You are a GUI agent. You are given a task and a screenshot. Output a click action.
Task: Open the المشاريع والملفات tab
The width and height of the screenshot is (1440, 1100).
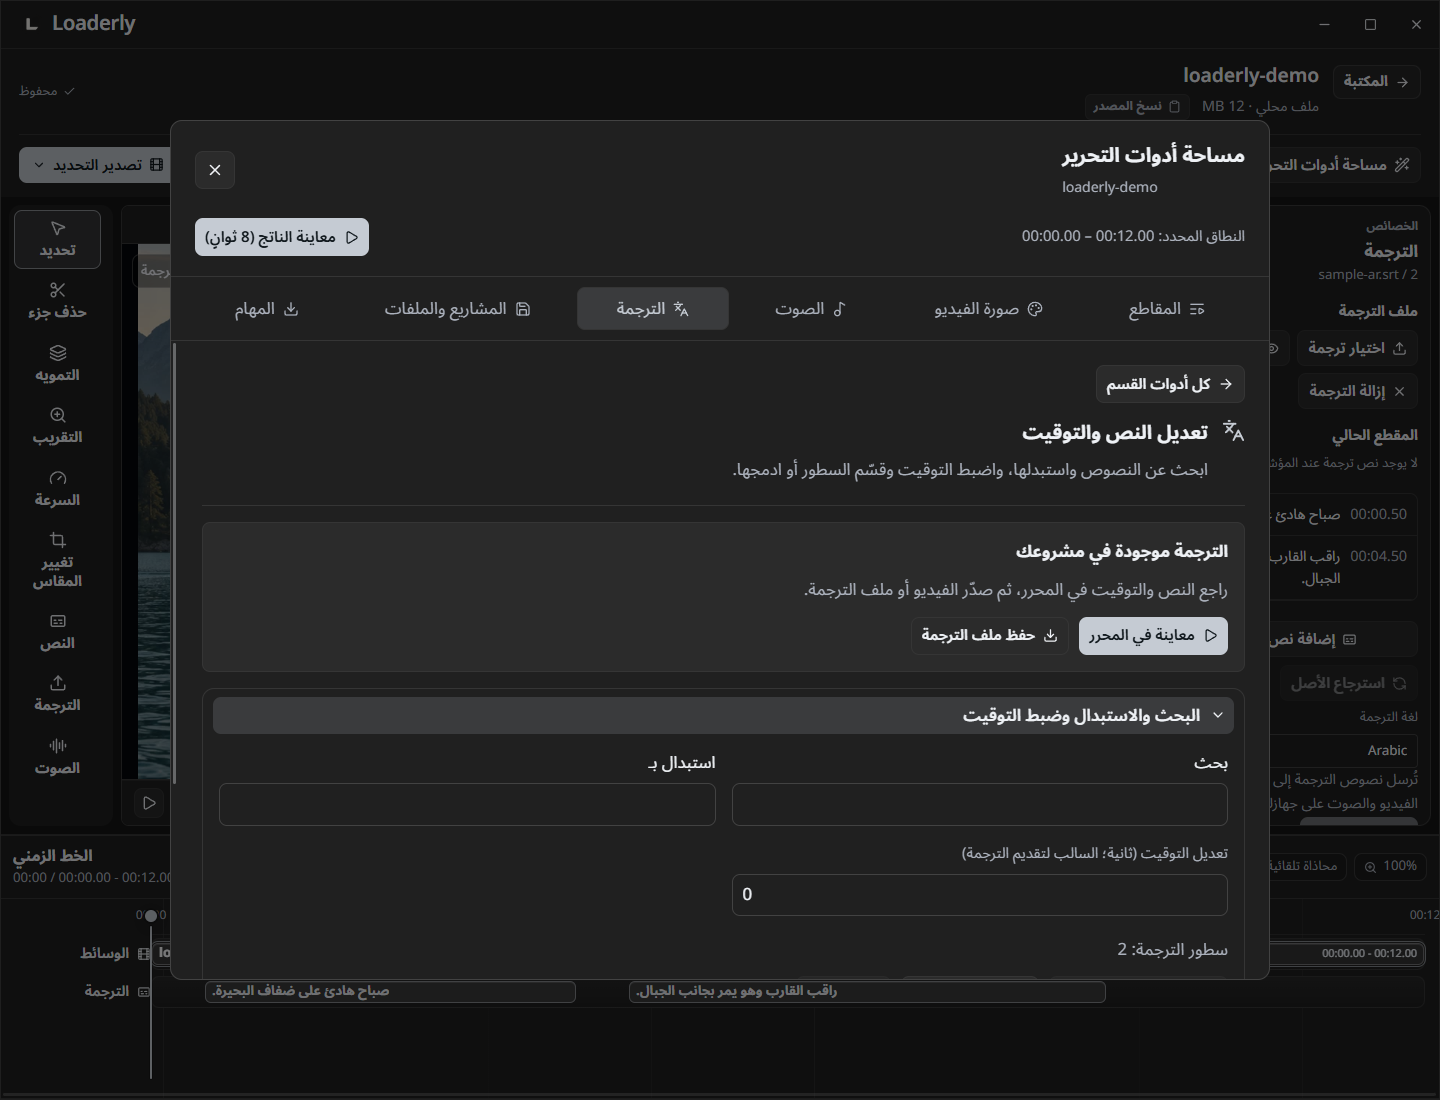click(x=457, y=309)
